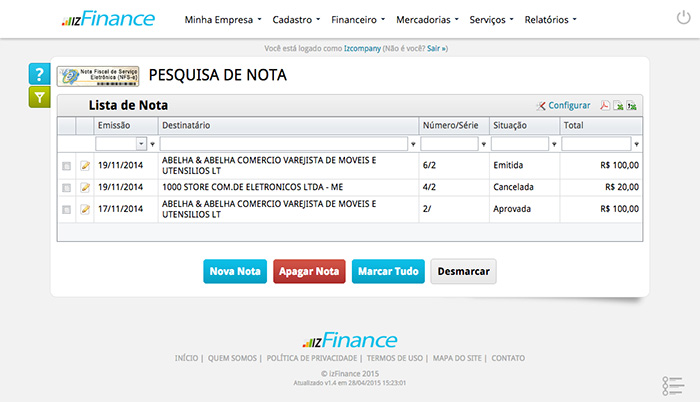Image resolution: width=700 pixels, height=402 pixels.
Task: Open MAPA DO SITE footer link
Action: (457, 358)
